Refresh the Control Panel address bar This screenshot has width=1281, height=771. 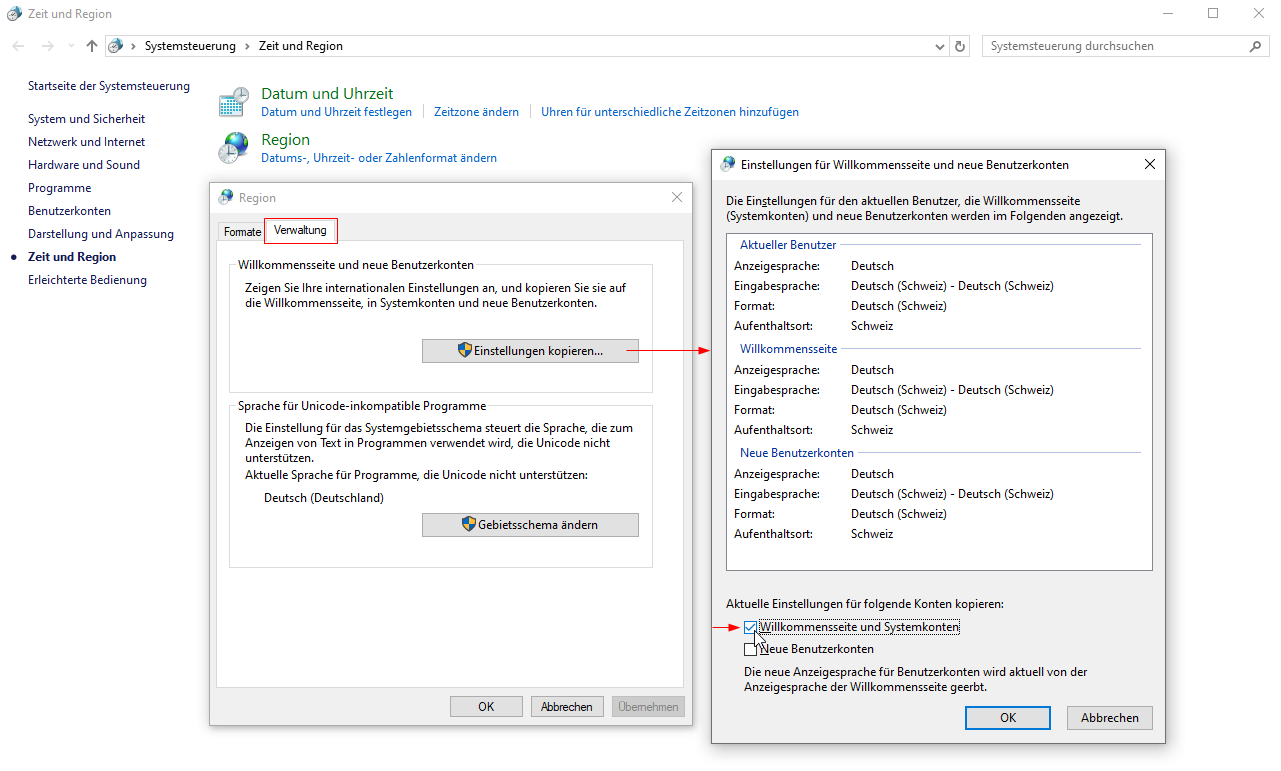961,46
